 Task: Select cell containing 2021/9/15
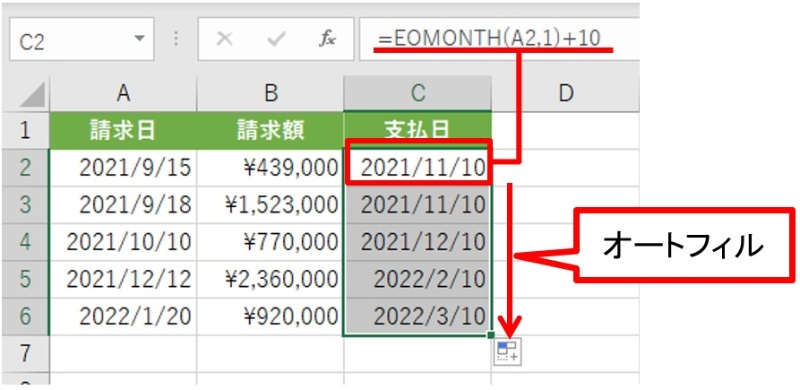point(123,168)
